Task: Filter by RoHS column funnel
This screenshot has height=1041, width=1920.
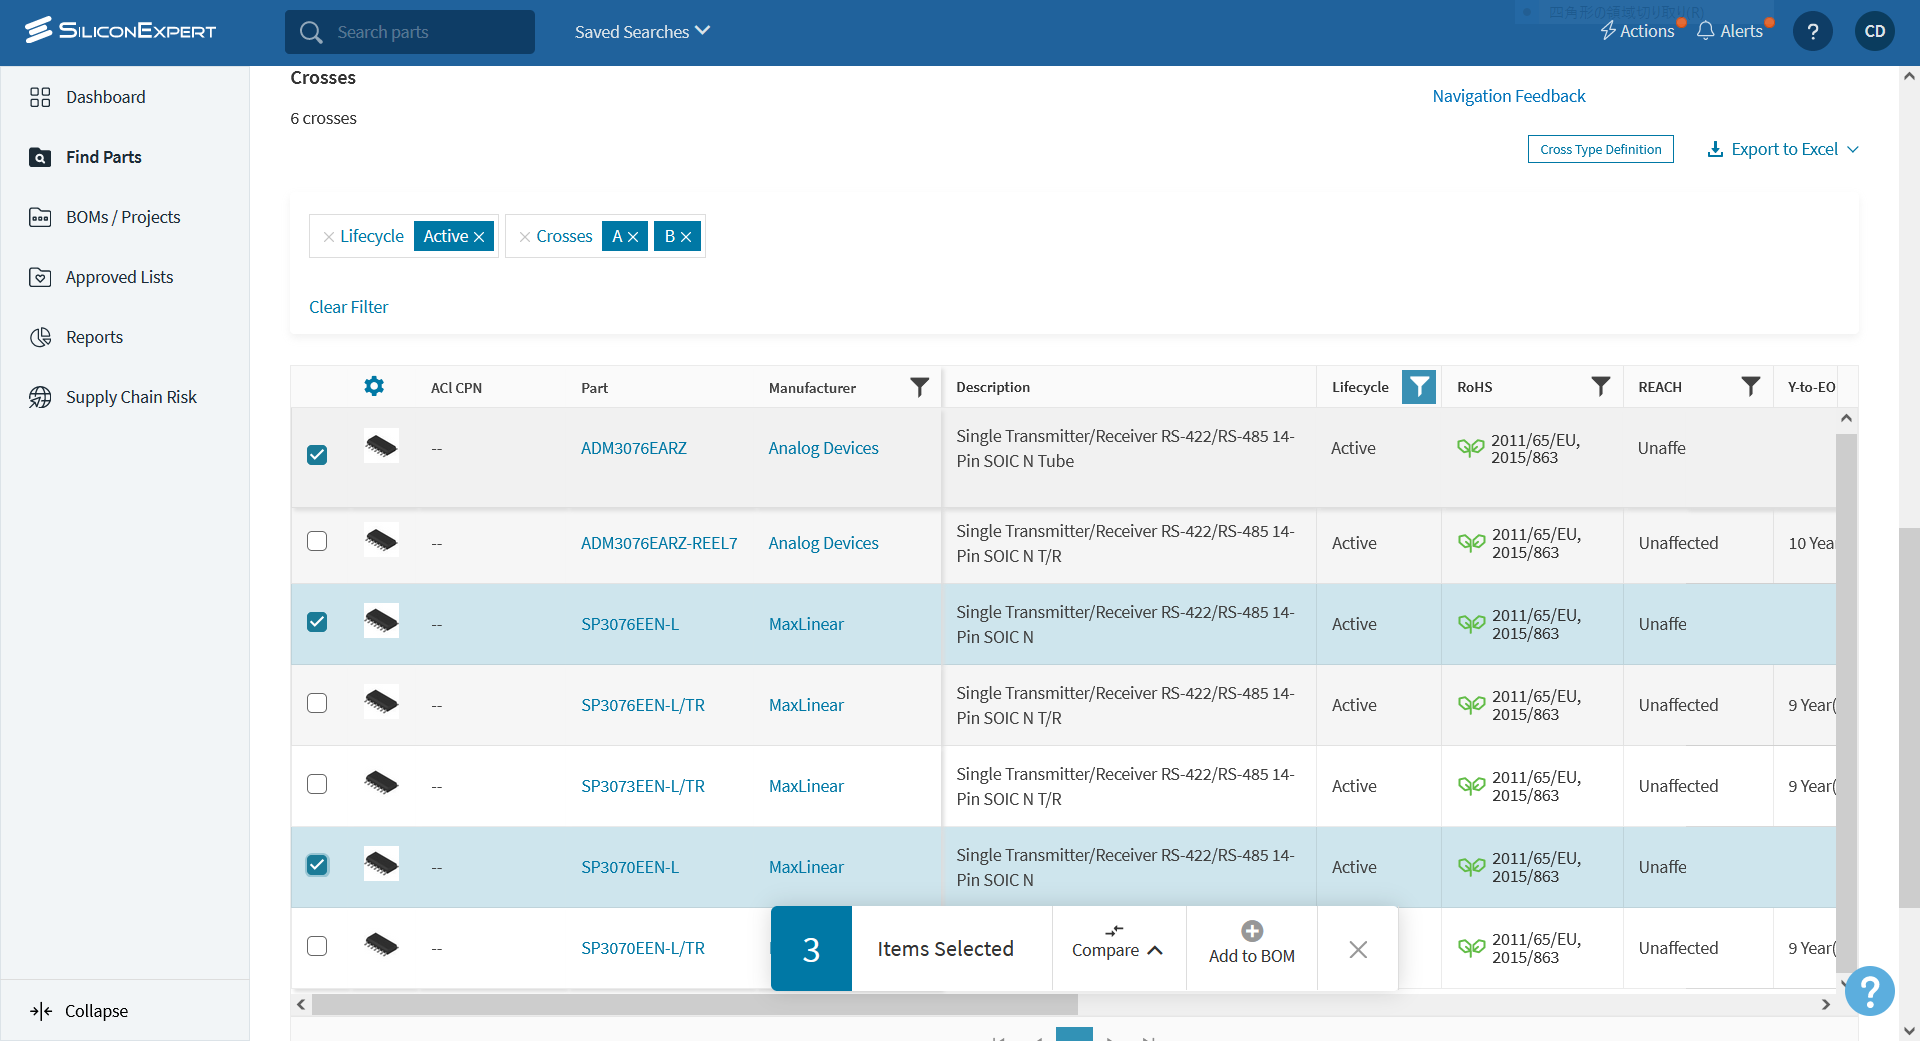Action: click(1601, 386)
